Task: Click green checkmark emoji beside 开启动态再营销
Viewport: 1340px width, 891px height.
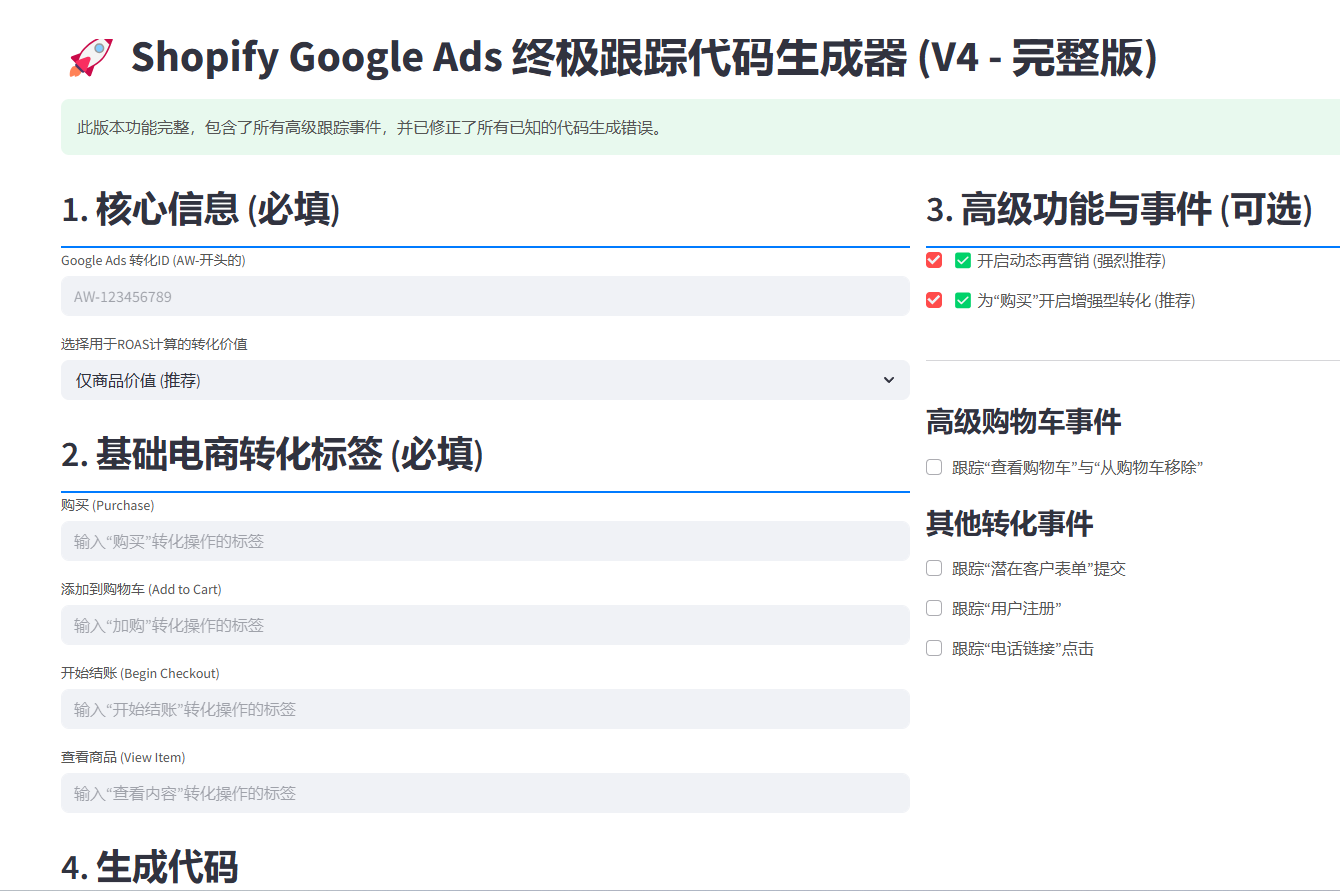Action: click(963, 261)
